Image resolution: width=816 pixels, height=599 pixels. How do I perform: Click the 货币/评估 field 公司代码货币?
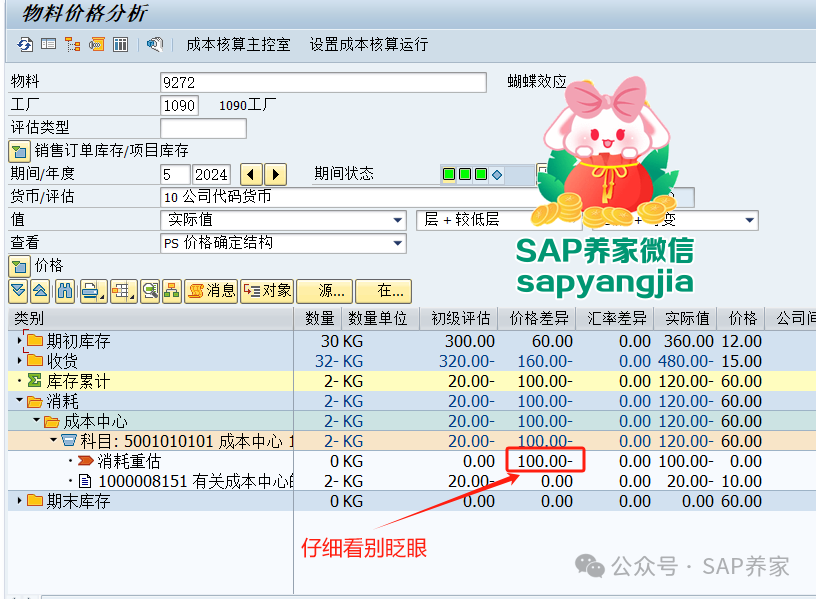tap(349, 197)
